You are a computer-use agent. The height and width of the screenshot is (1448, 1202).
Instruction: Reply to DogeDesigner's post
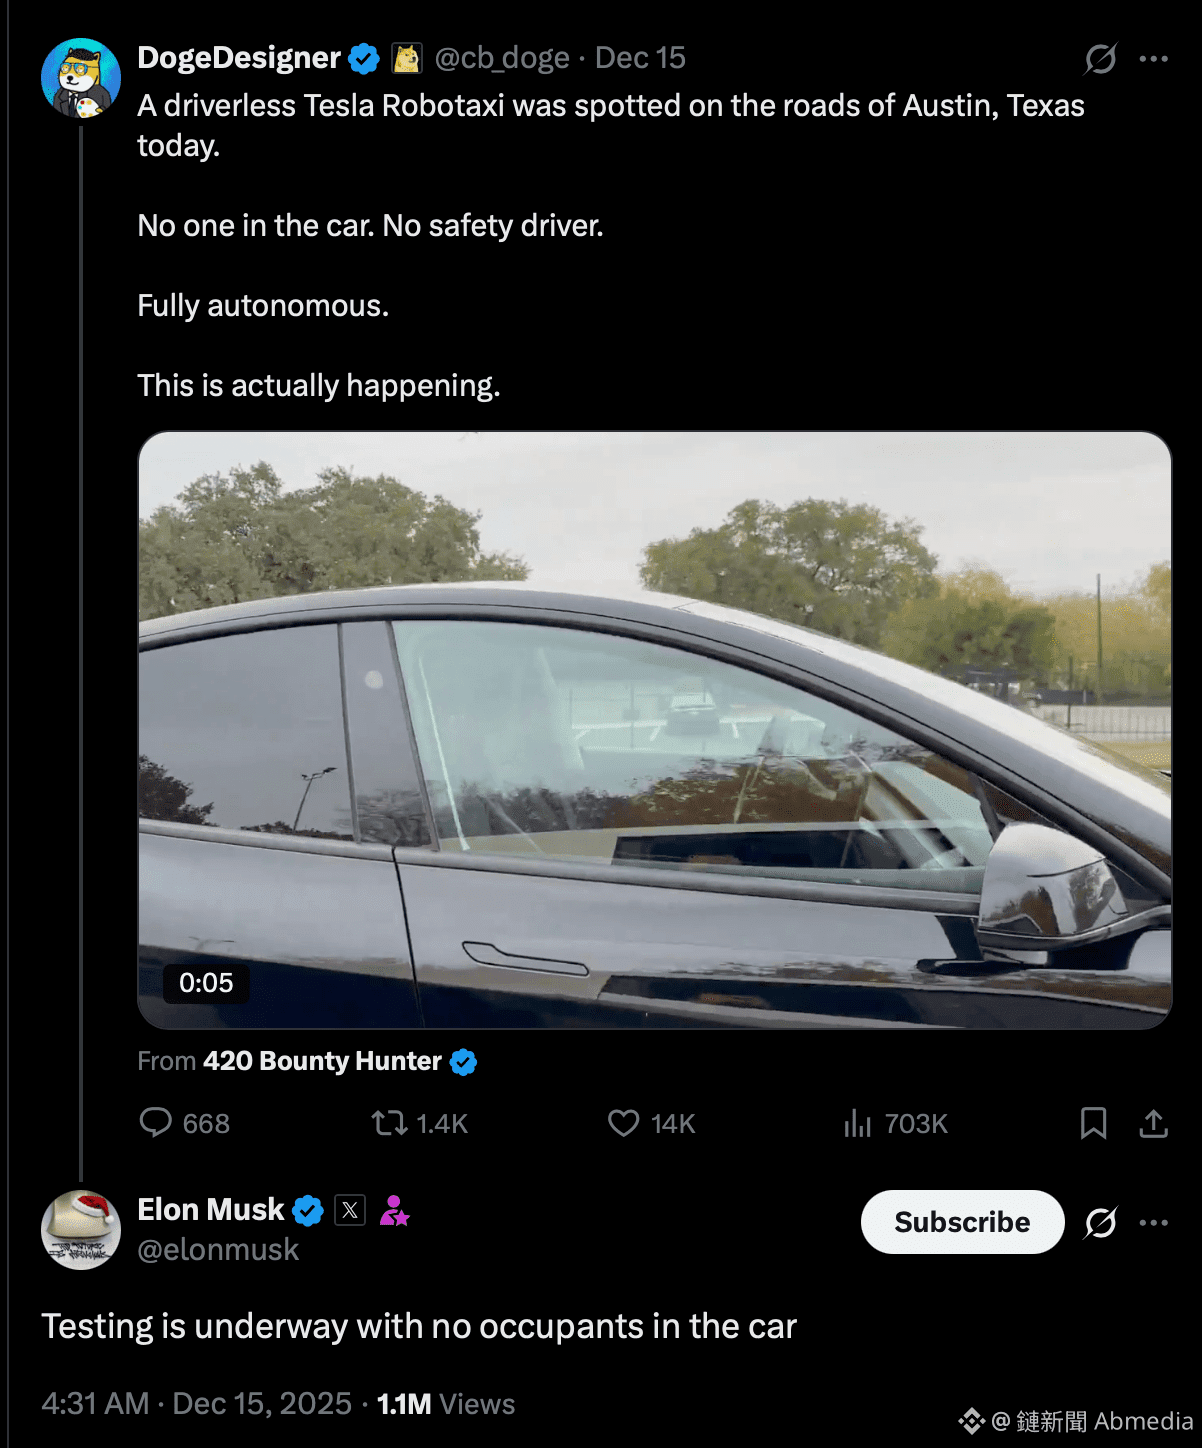(x=156, y=1123)
